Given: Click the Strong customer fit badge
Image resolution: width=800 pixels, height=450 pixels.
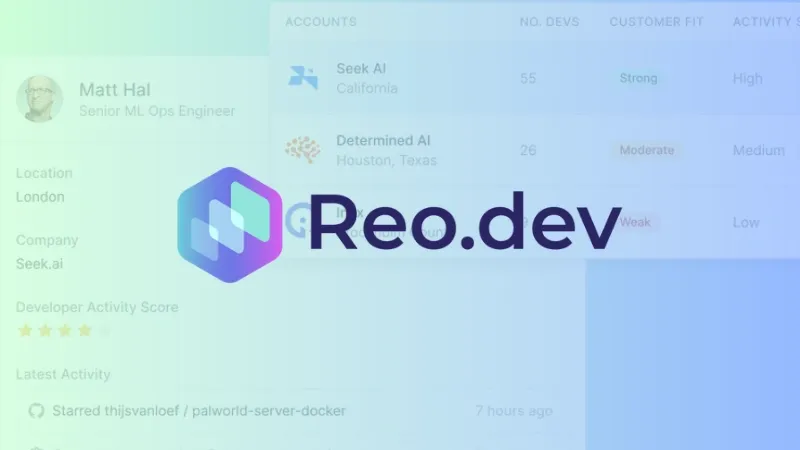Looking at the screenshot, I should pos(638,78).
